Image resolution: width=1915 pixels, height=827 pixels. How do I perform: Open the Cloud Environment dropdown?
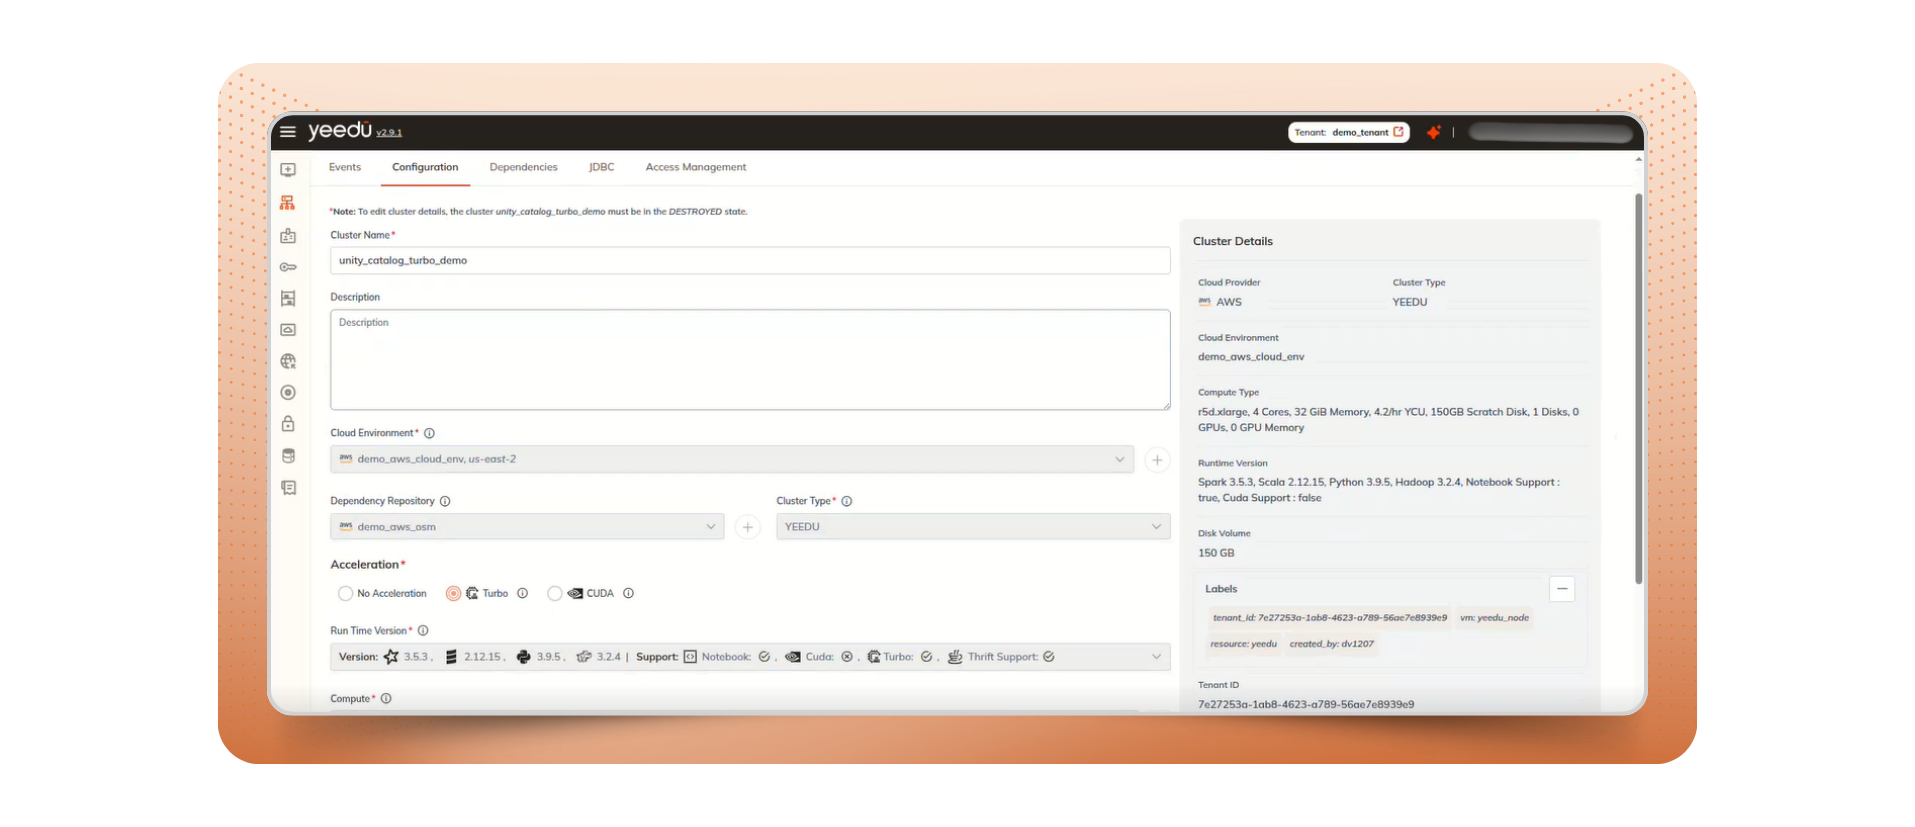(732, 459)
